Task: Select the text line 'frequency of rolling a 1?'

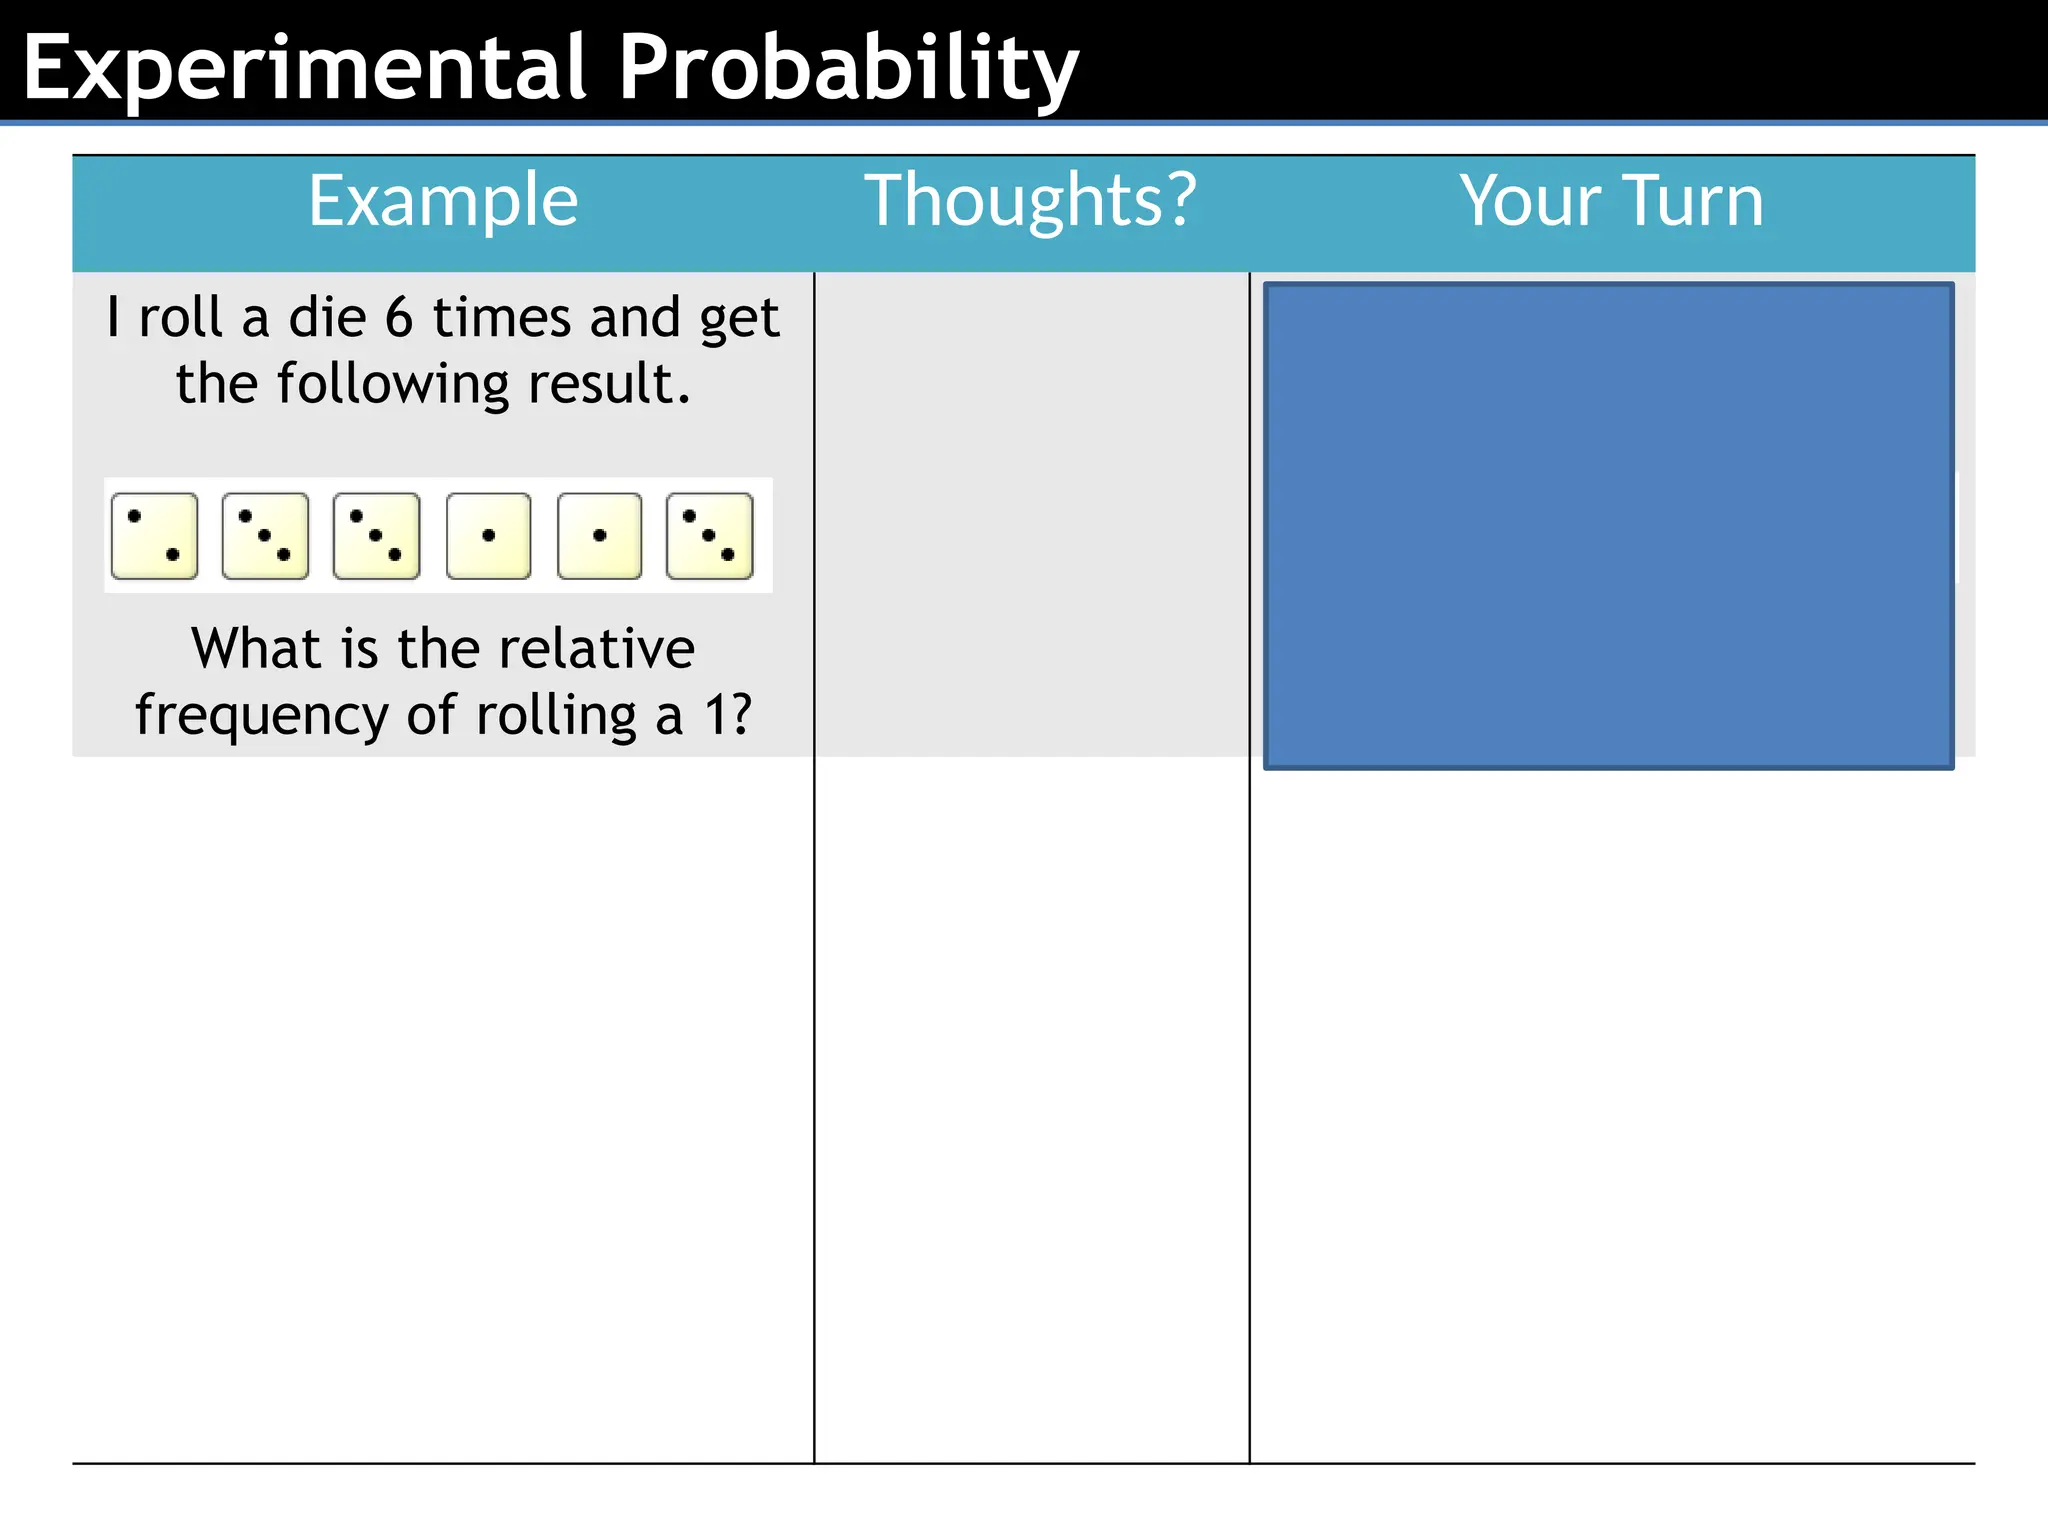Action: click(443, 715)
